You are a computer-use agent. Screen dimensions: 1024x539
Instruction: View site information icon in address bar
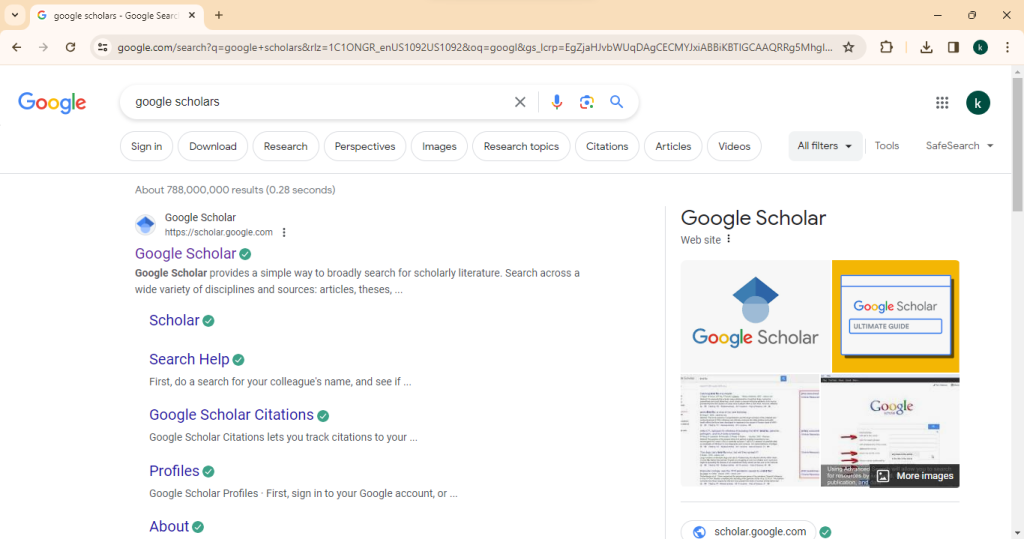pyautogui.click(x=103, y=47)
